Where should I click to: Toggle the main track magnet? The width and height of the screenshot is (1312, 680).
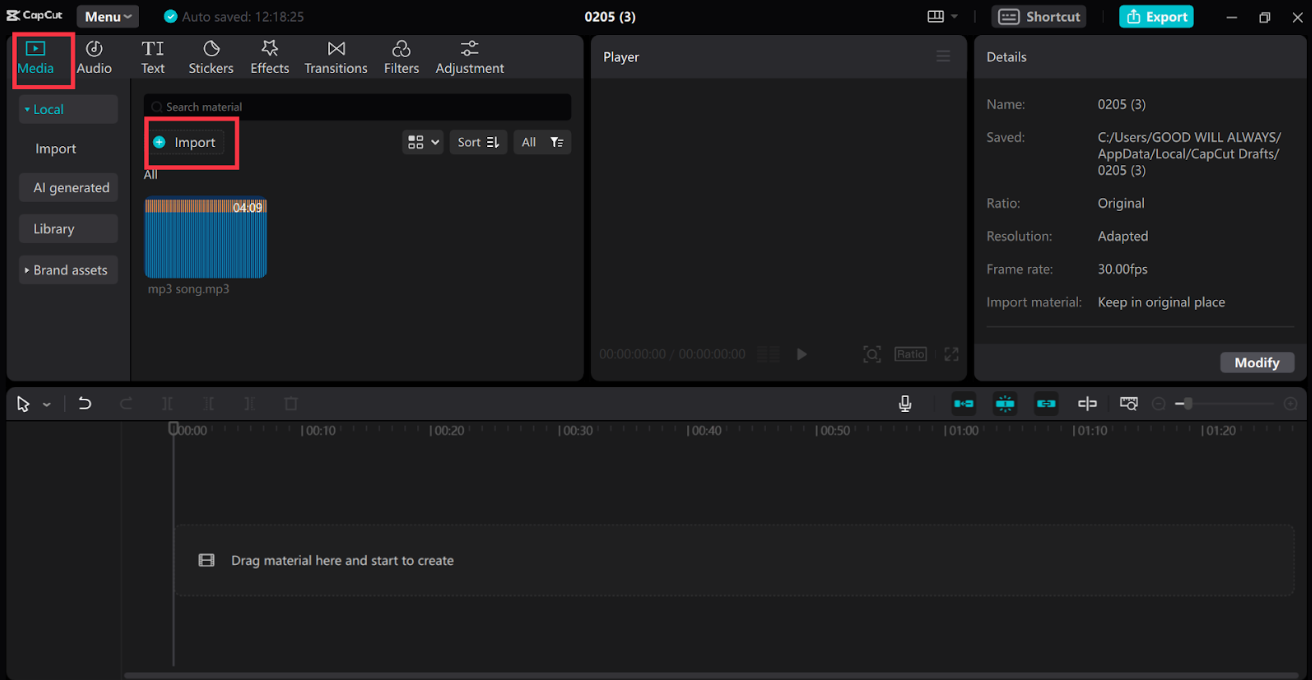click(x=964, y=403)
